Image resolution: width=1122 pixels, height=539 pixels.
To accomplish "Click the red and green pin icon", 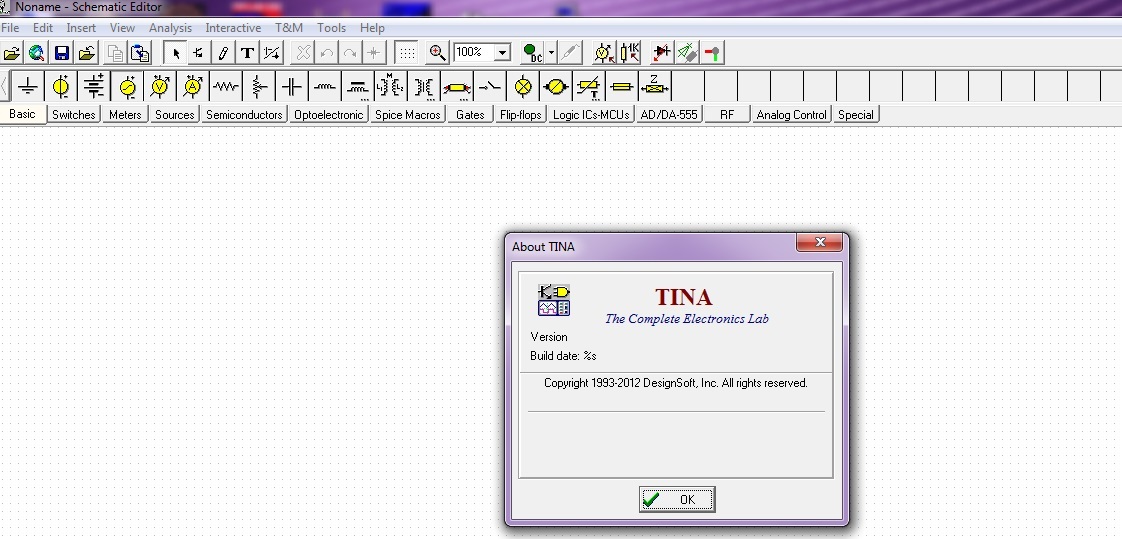I will click(x=713, y=52).
